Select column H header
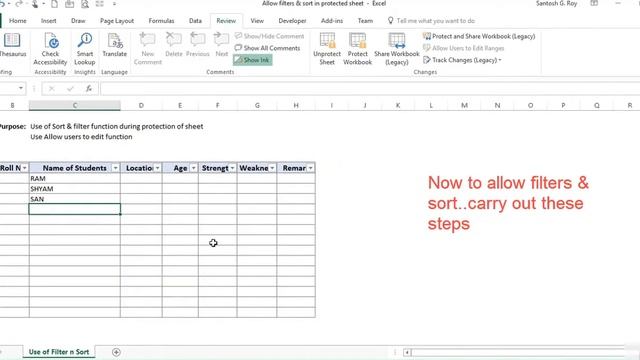 tap(296, 105)
